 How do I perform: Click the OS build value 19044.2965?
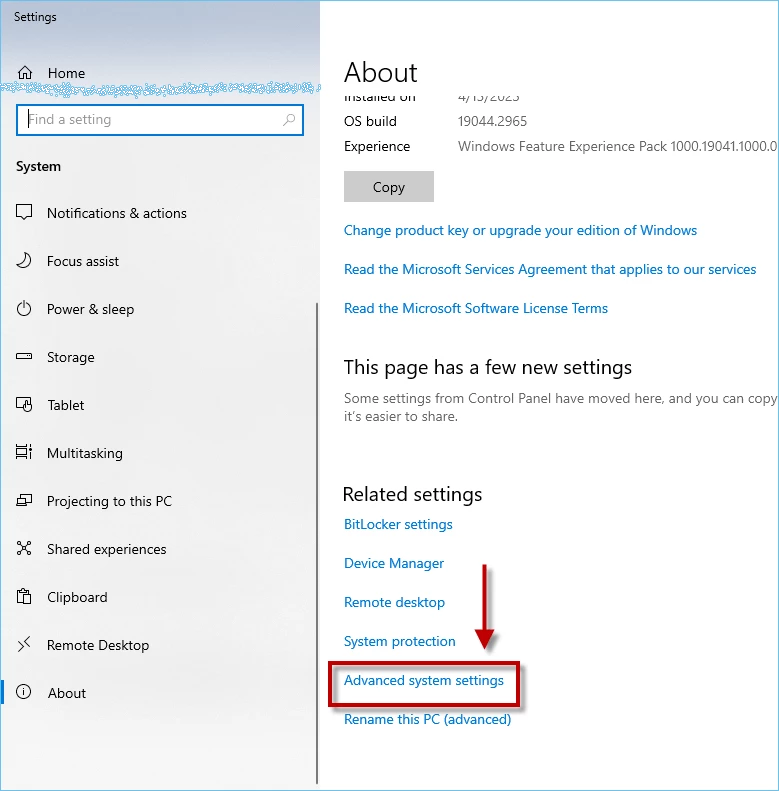[x=492, y=121]
